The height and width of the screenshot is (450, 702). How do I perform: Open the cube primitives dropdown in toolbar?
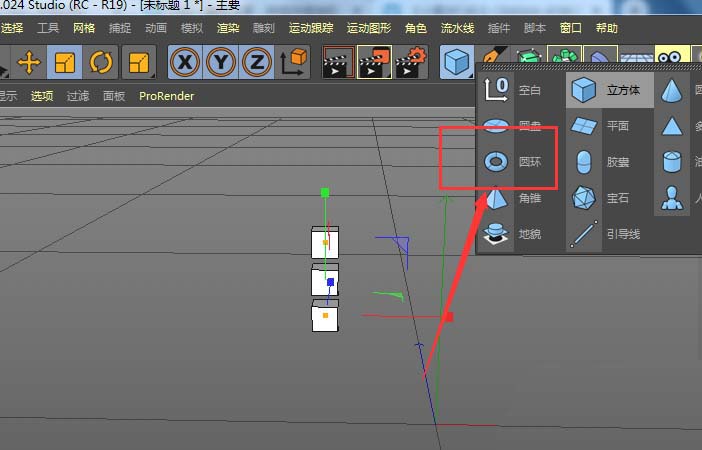(x=458, y=63)
